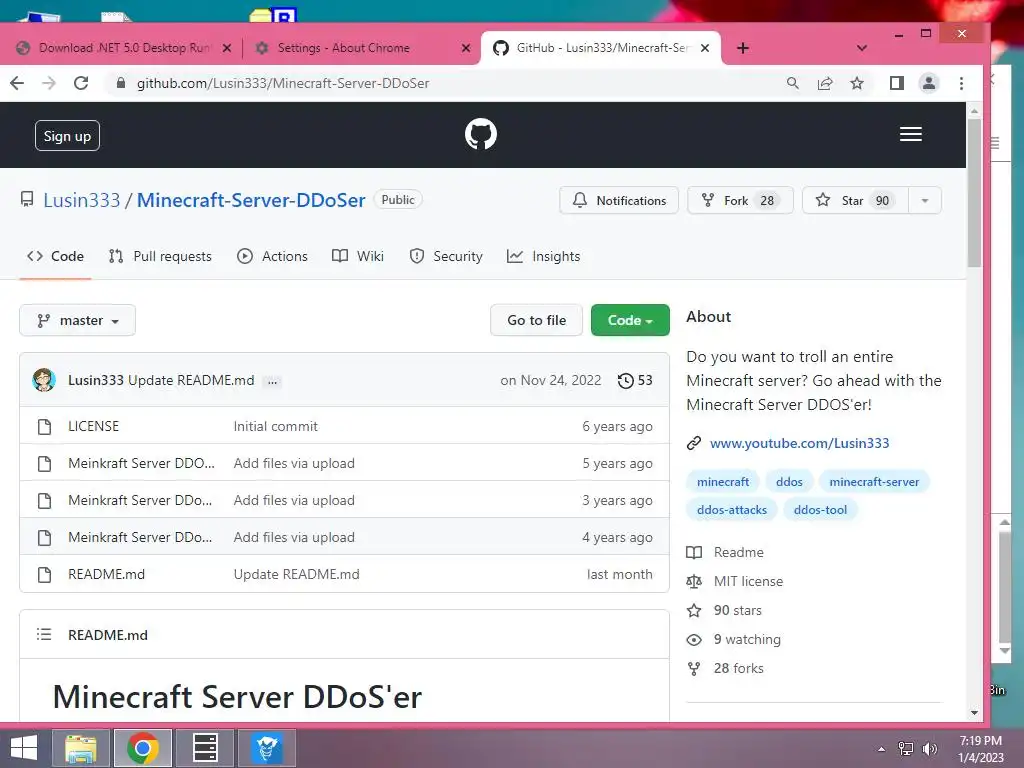Click the browser forward arrow
This screenshot has width=1024, height=768.
(x=49, y=83)
